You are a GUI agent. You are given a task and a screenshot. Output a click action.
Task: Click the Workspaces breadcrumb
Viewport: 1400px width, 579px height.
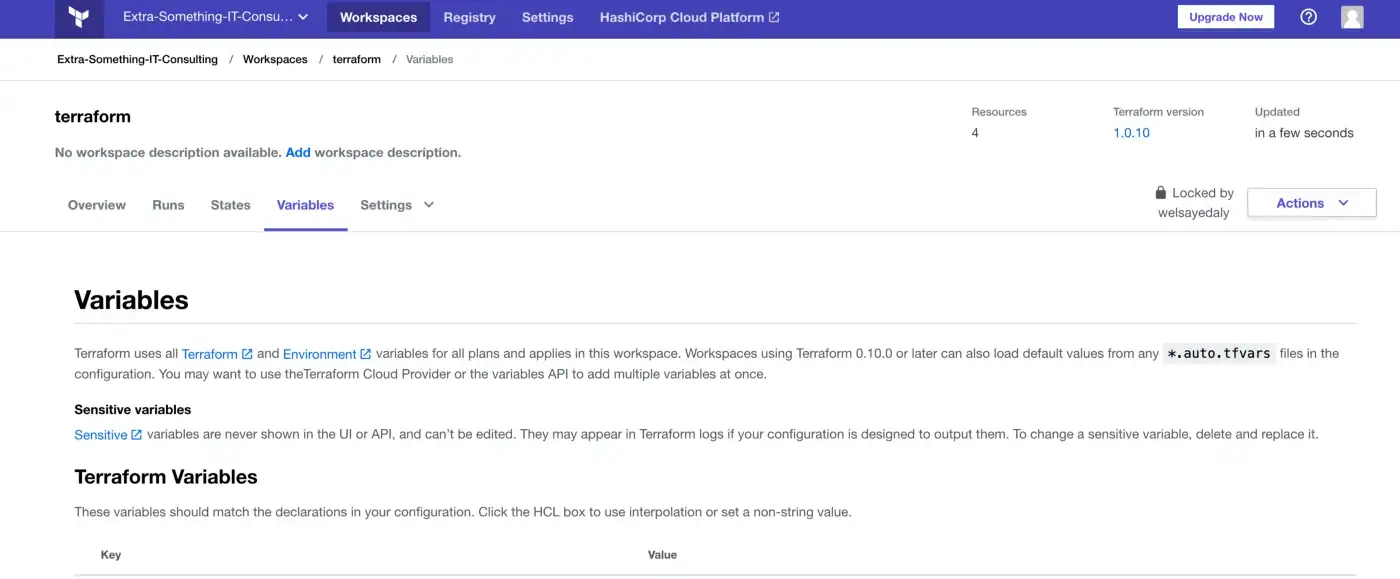275,60
